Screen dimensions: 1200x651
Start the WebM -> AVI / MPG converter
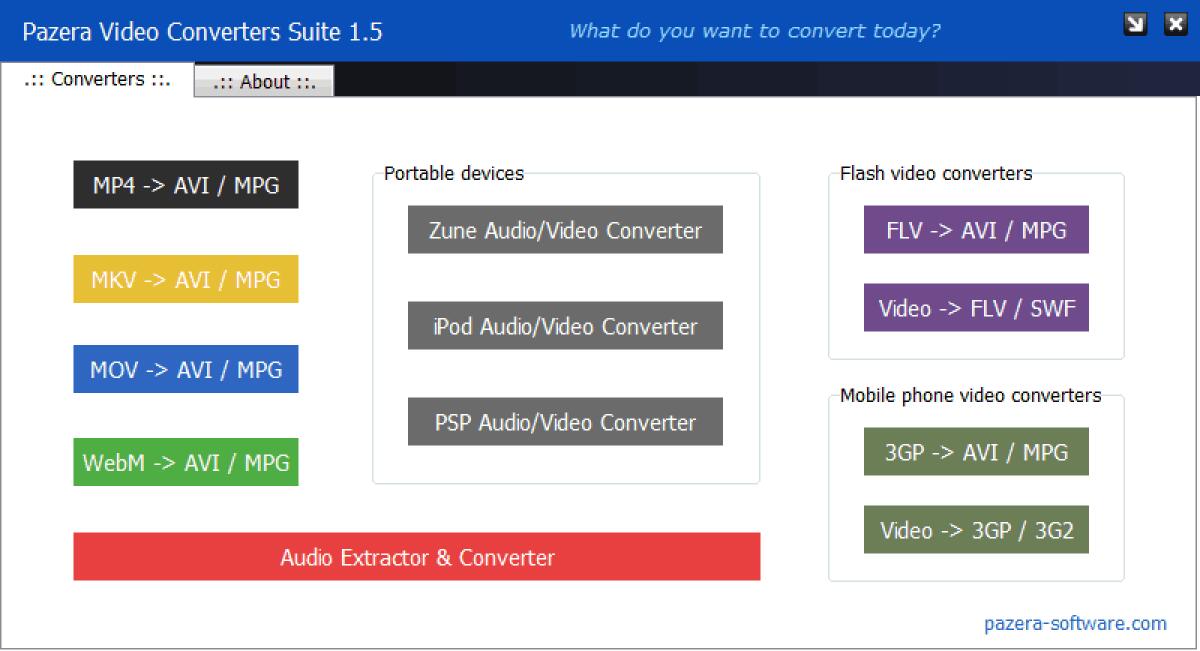tap(185, 462)
